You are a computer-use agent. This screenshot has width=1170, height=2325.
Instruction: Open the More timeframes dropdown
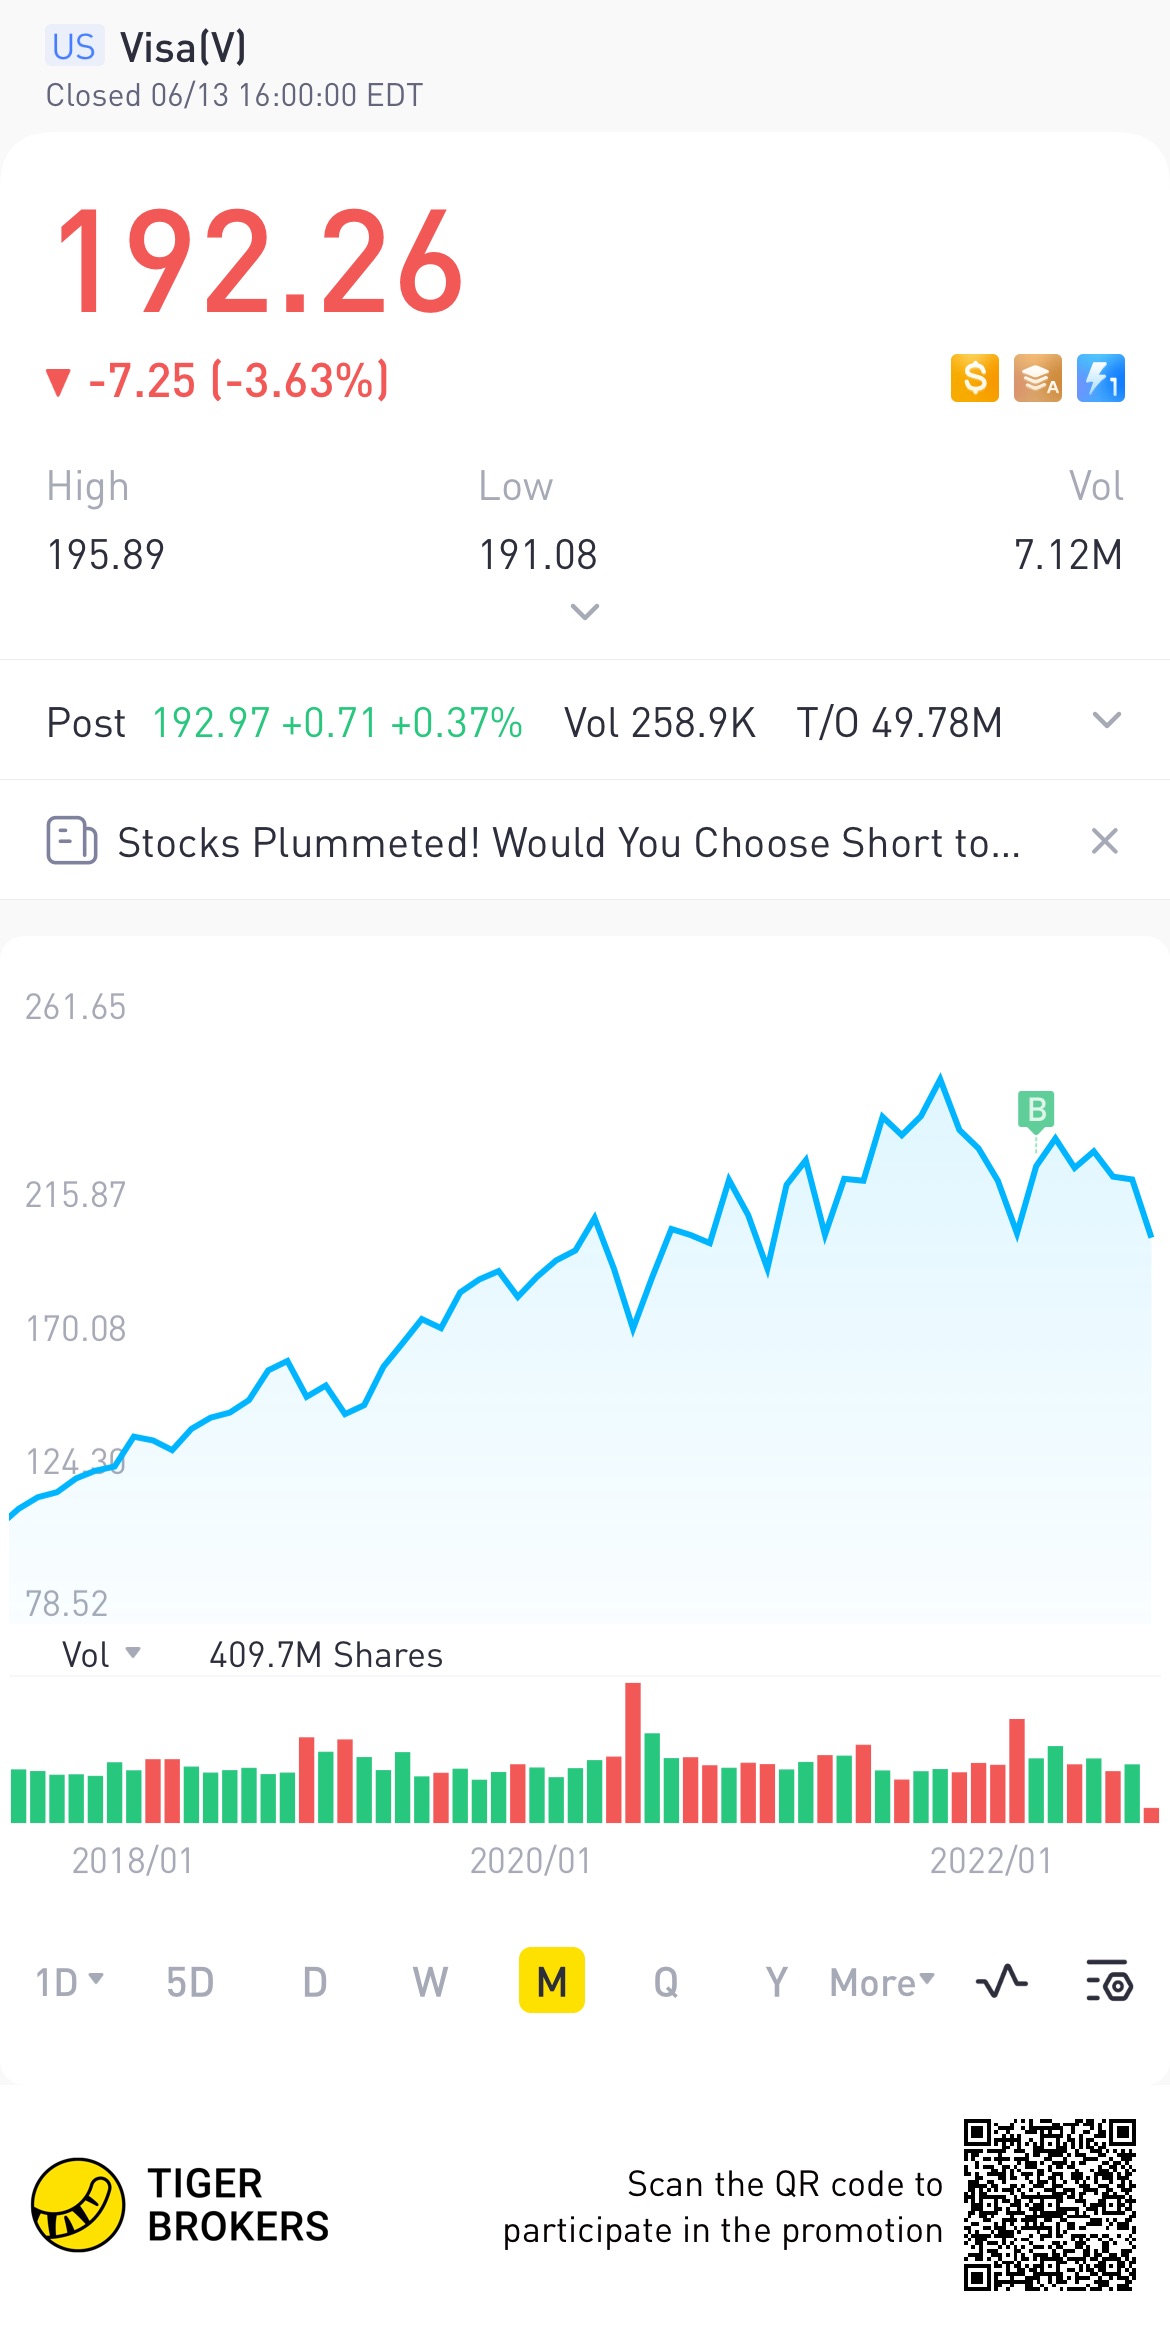click(x=882, y=1981)
